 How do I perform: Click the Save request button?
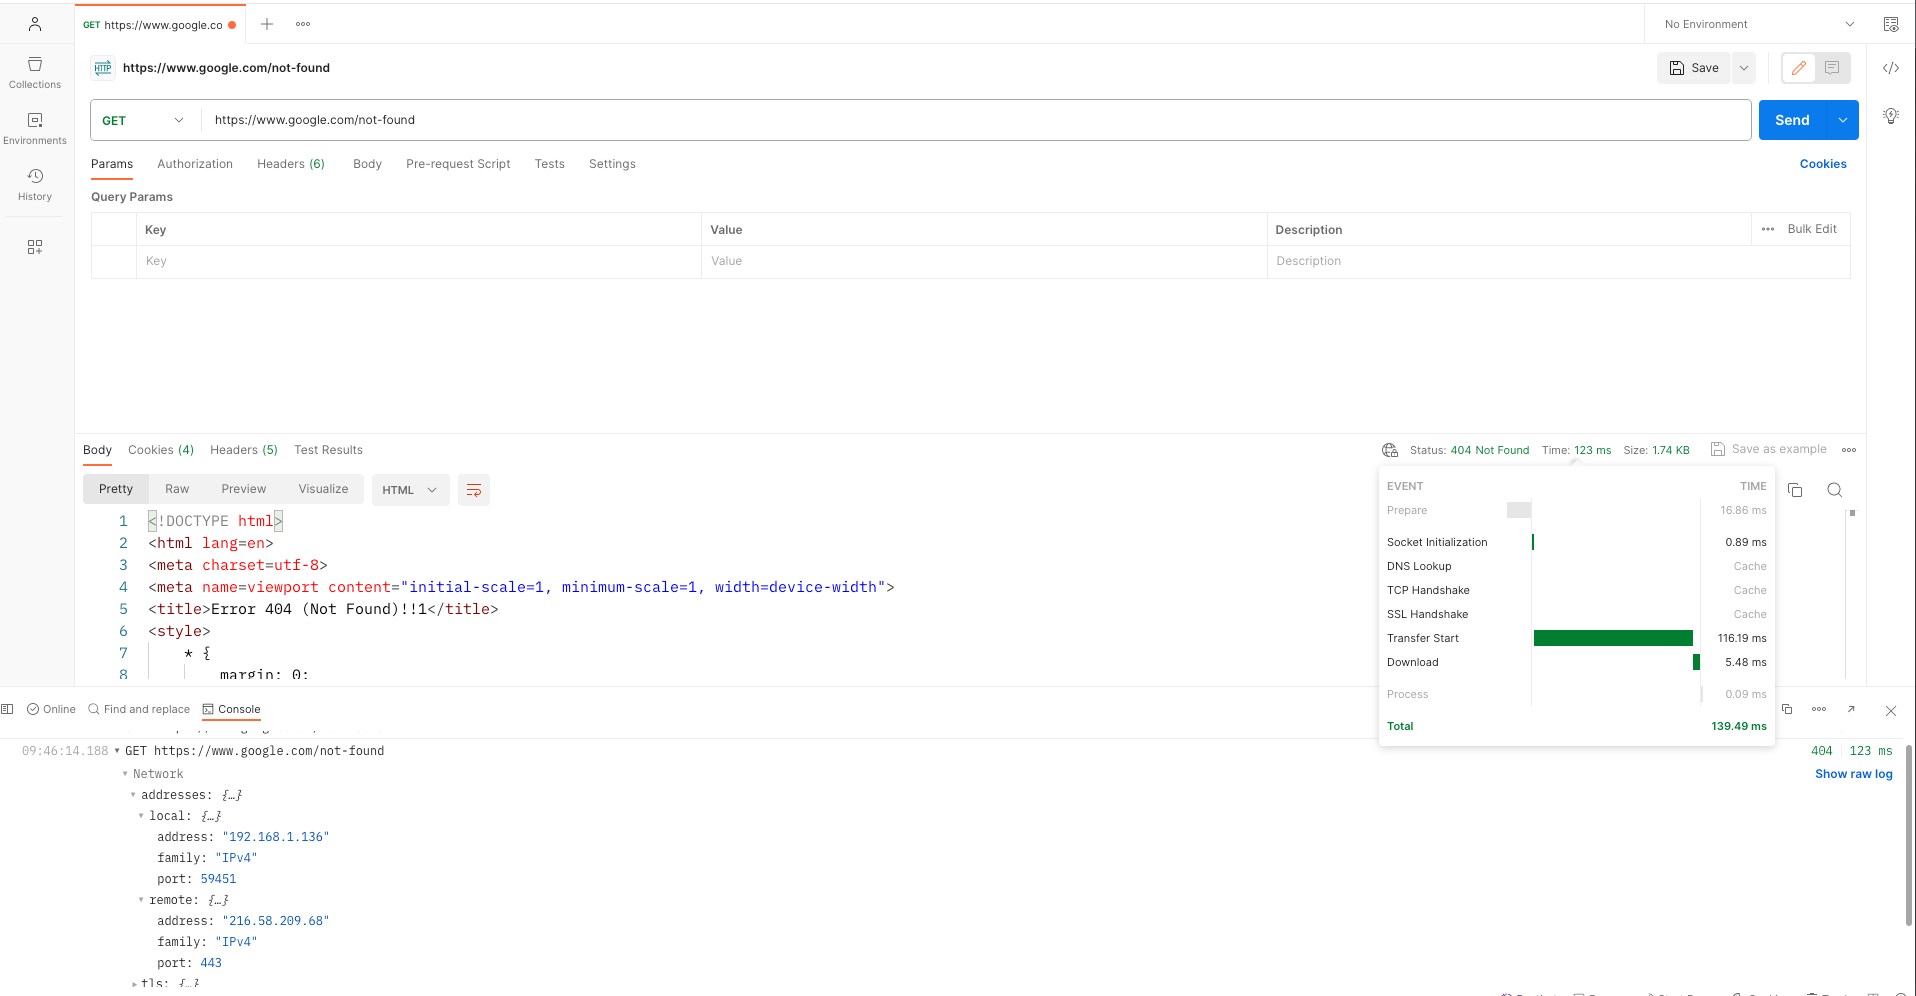point(1694,68)
